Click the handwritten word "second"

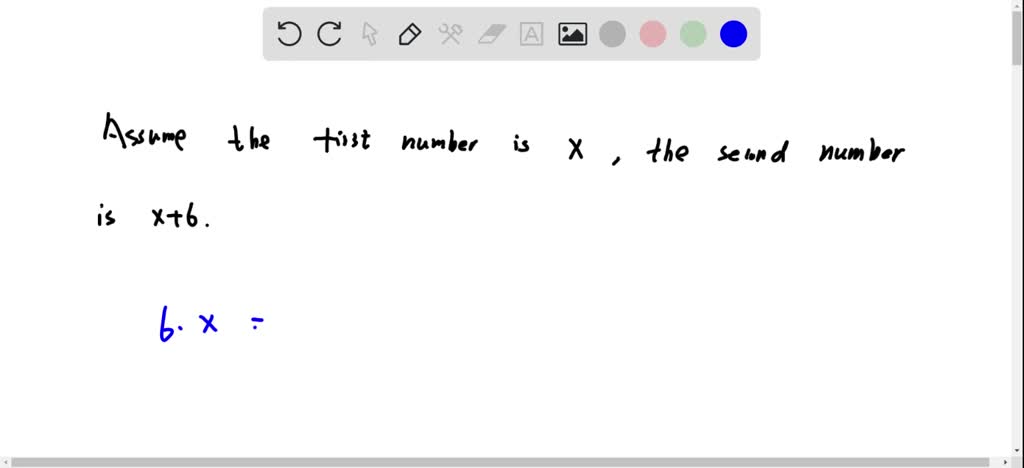751,151
